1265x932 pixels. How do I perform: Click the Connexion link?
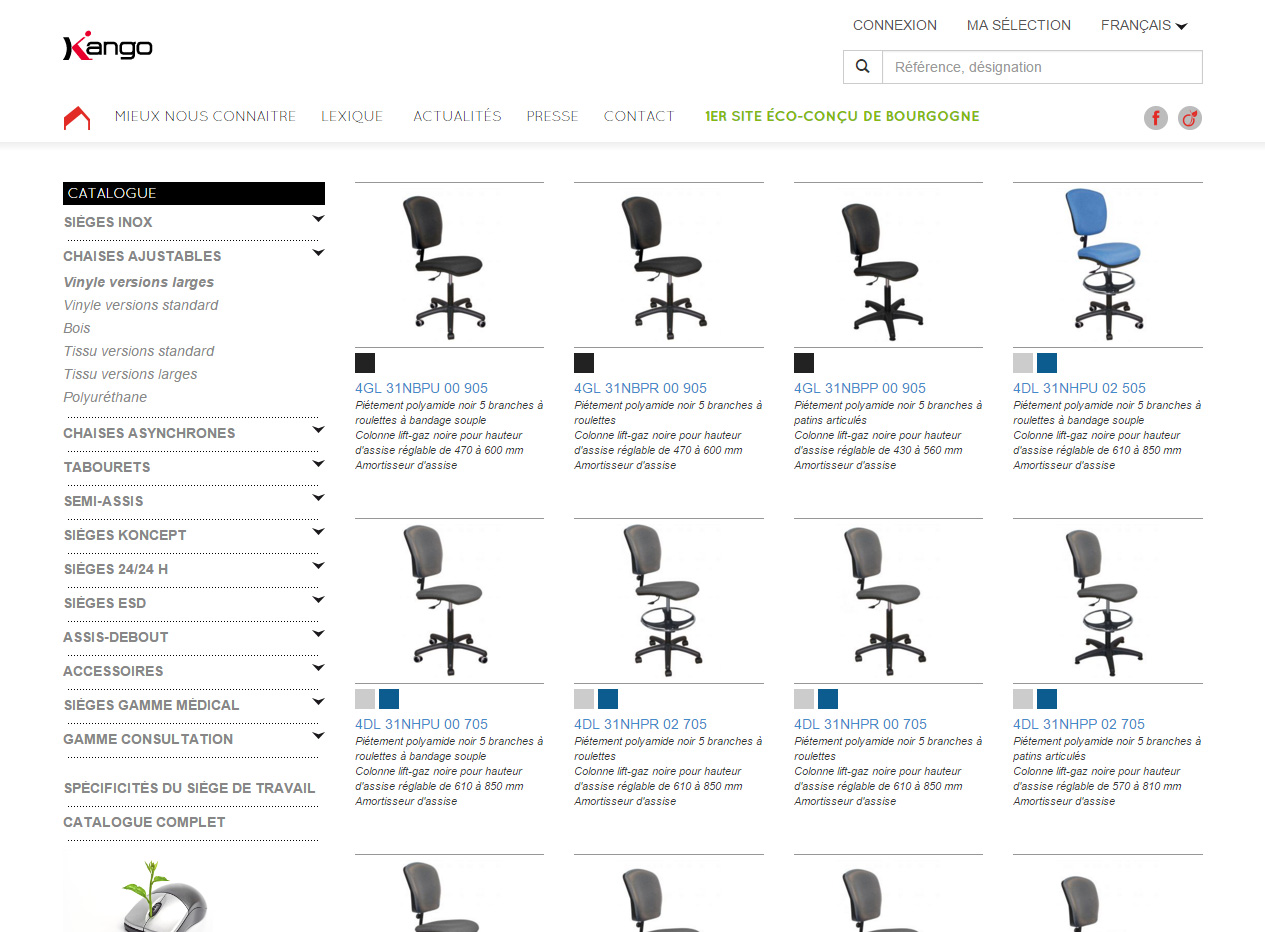(x=895, y=25)
